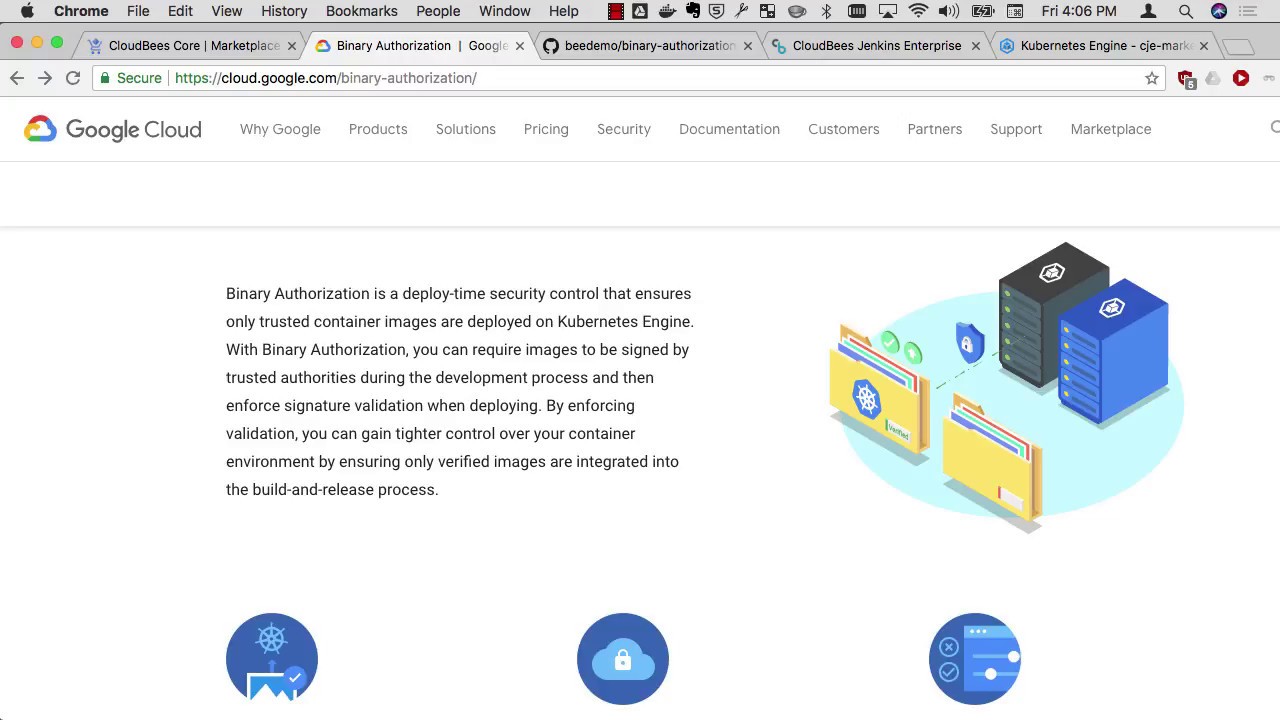
Task: Click the Evernote elephant menu bar icon
Action: click(x=693, y=11)
